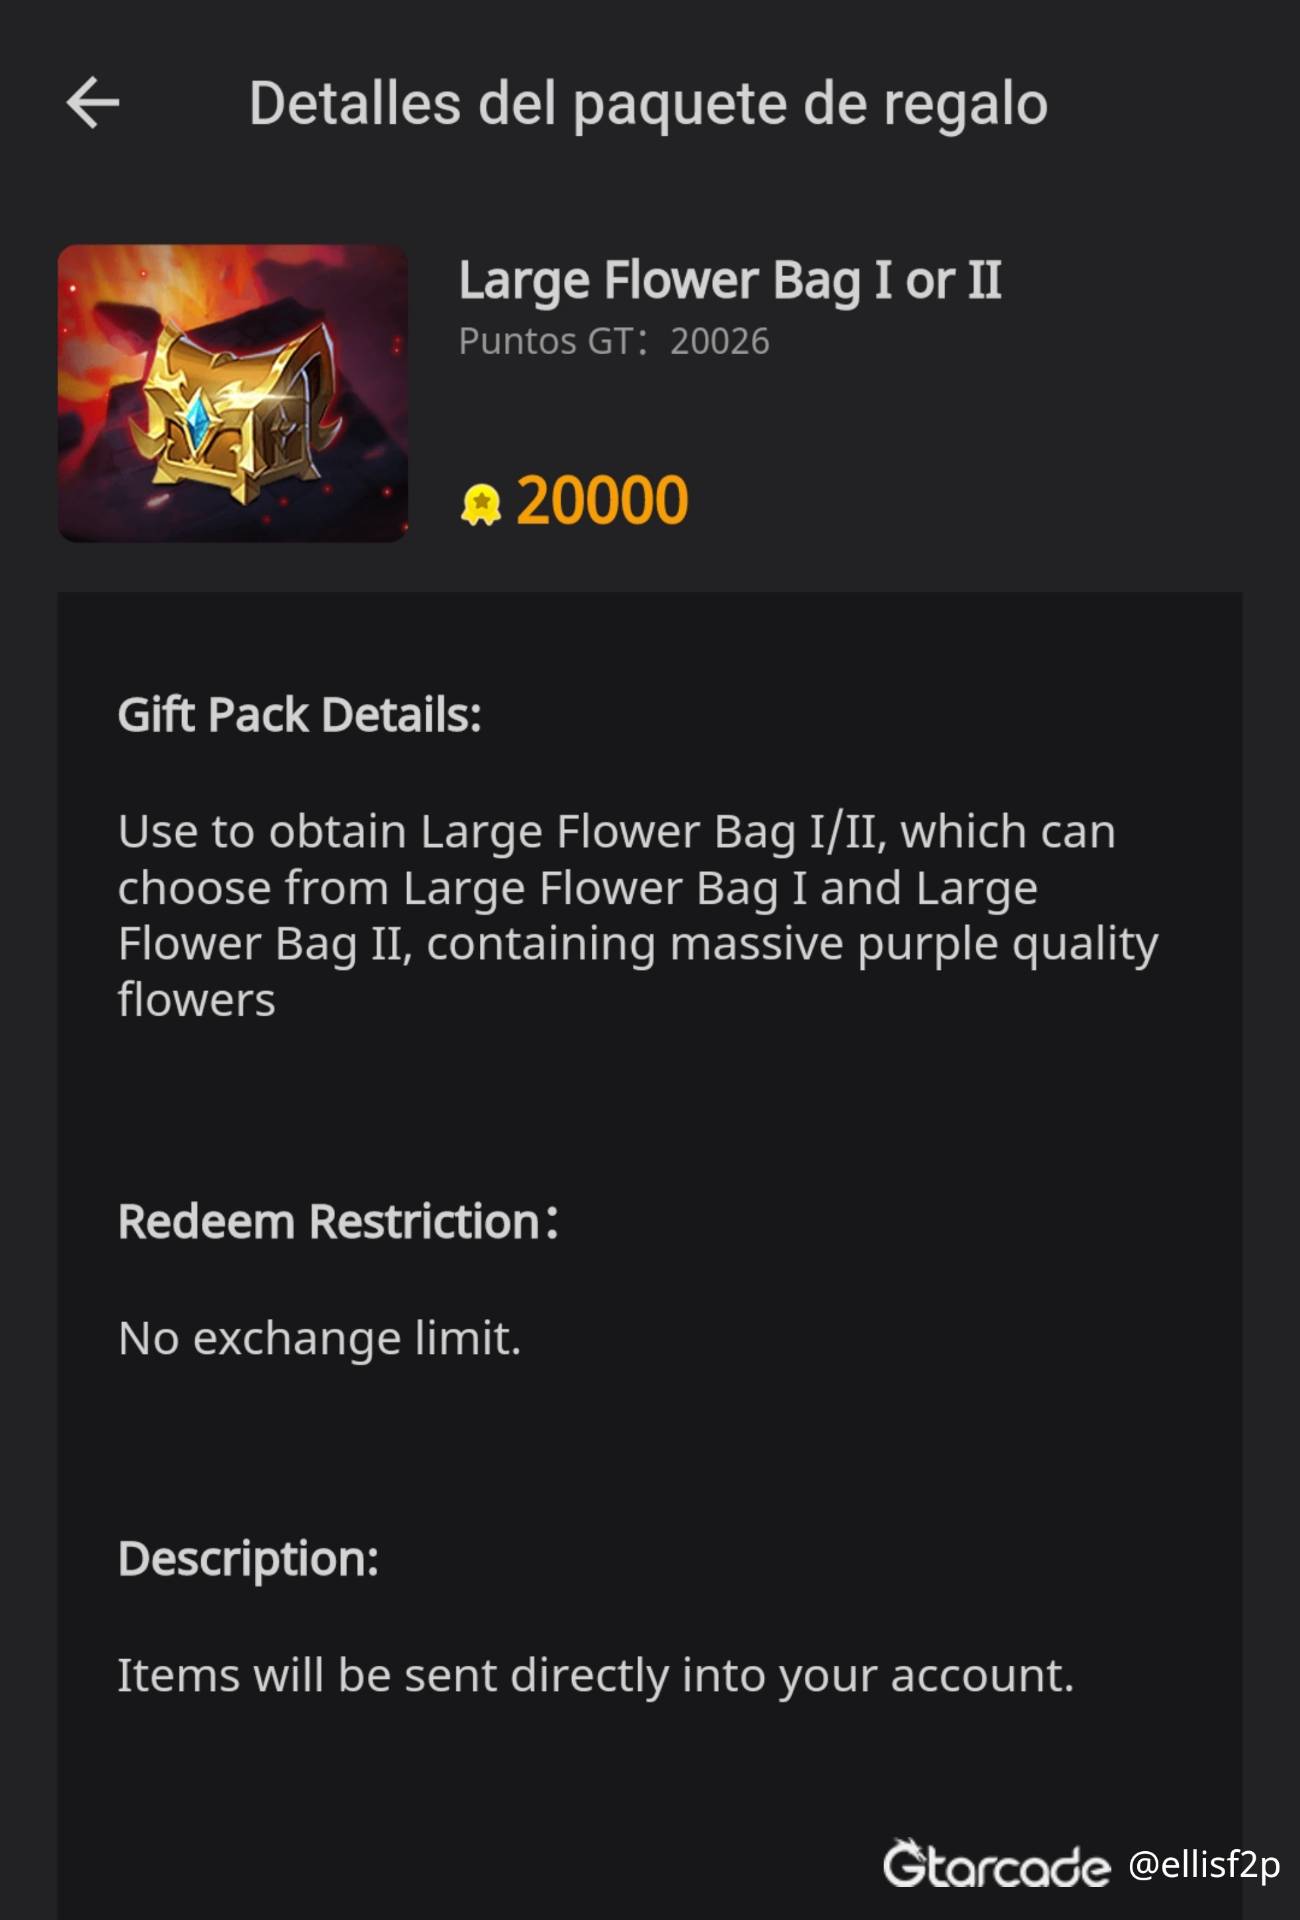
Task: Click the "Redeem Restriction:" heading
Action: coord(338,1222)
